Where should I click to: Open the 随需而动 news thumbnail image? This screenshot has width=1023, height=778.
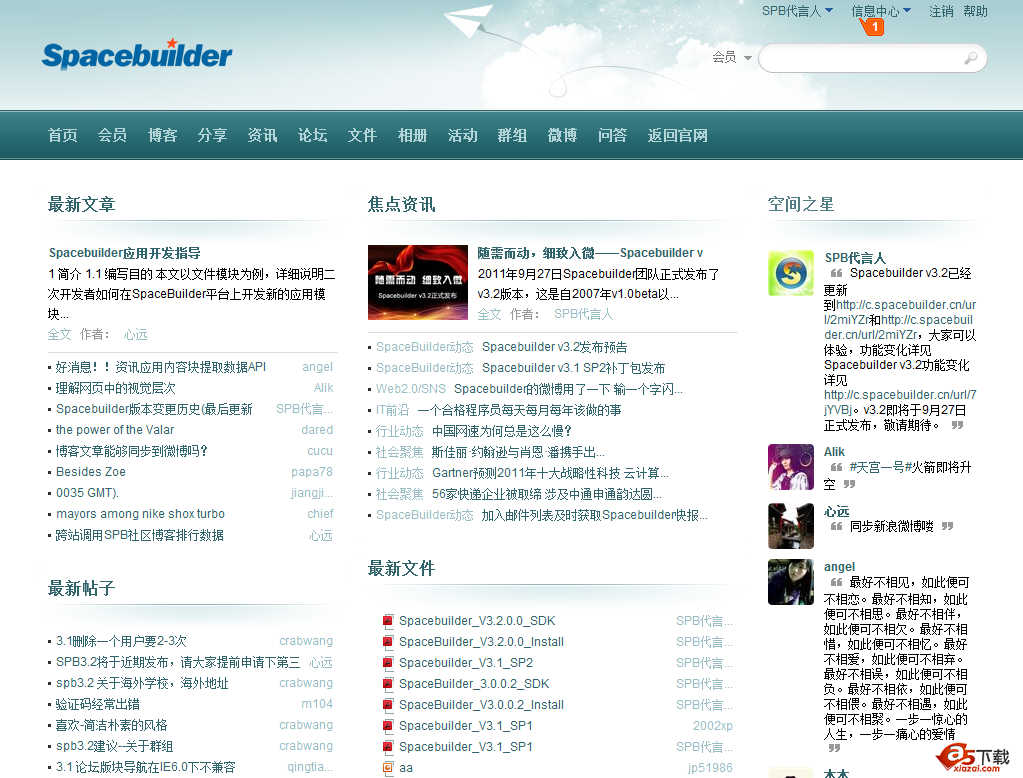click(418, 282)
